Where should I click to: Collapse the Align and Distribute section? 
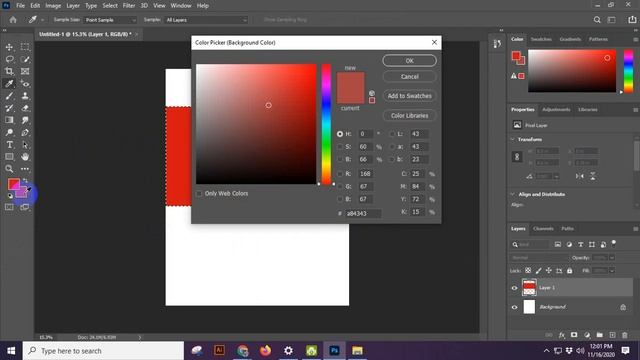[x=513, y=194]
